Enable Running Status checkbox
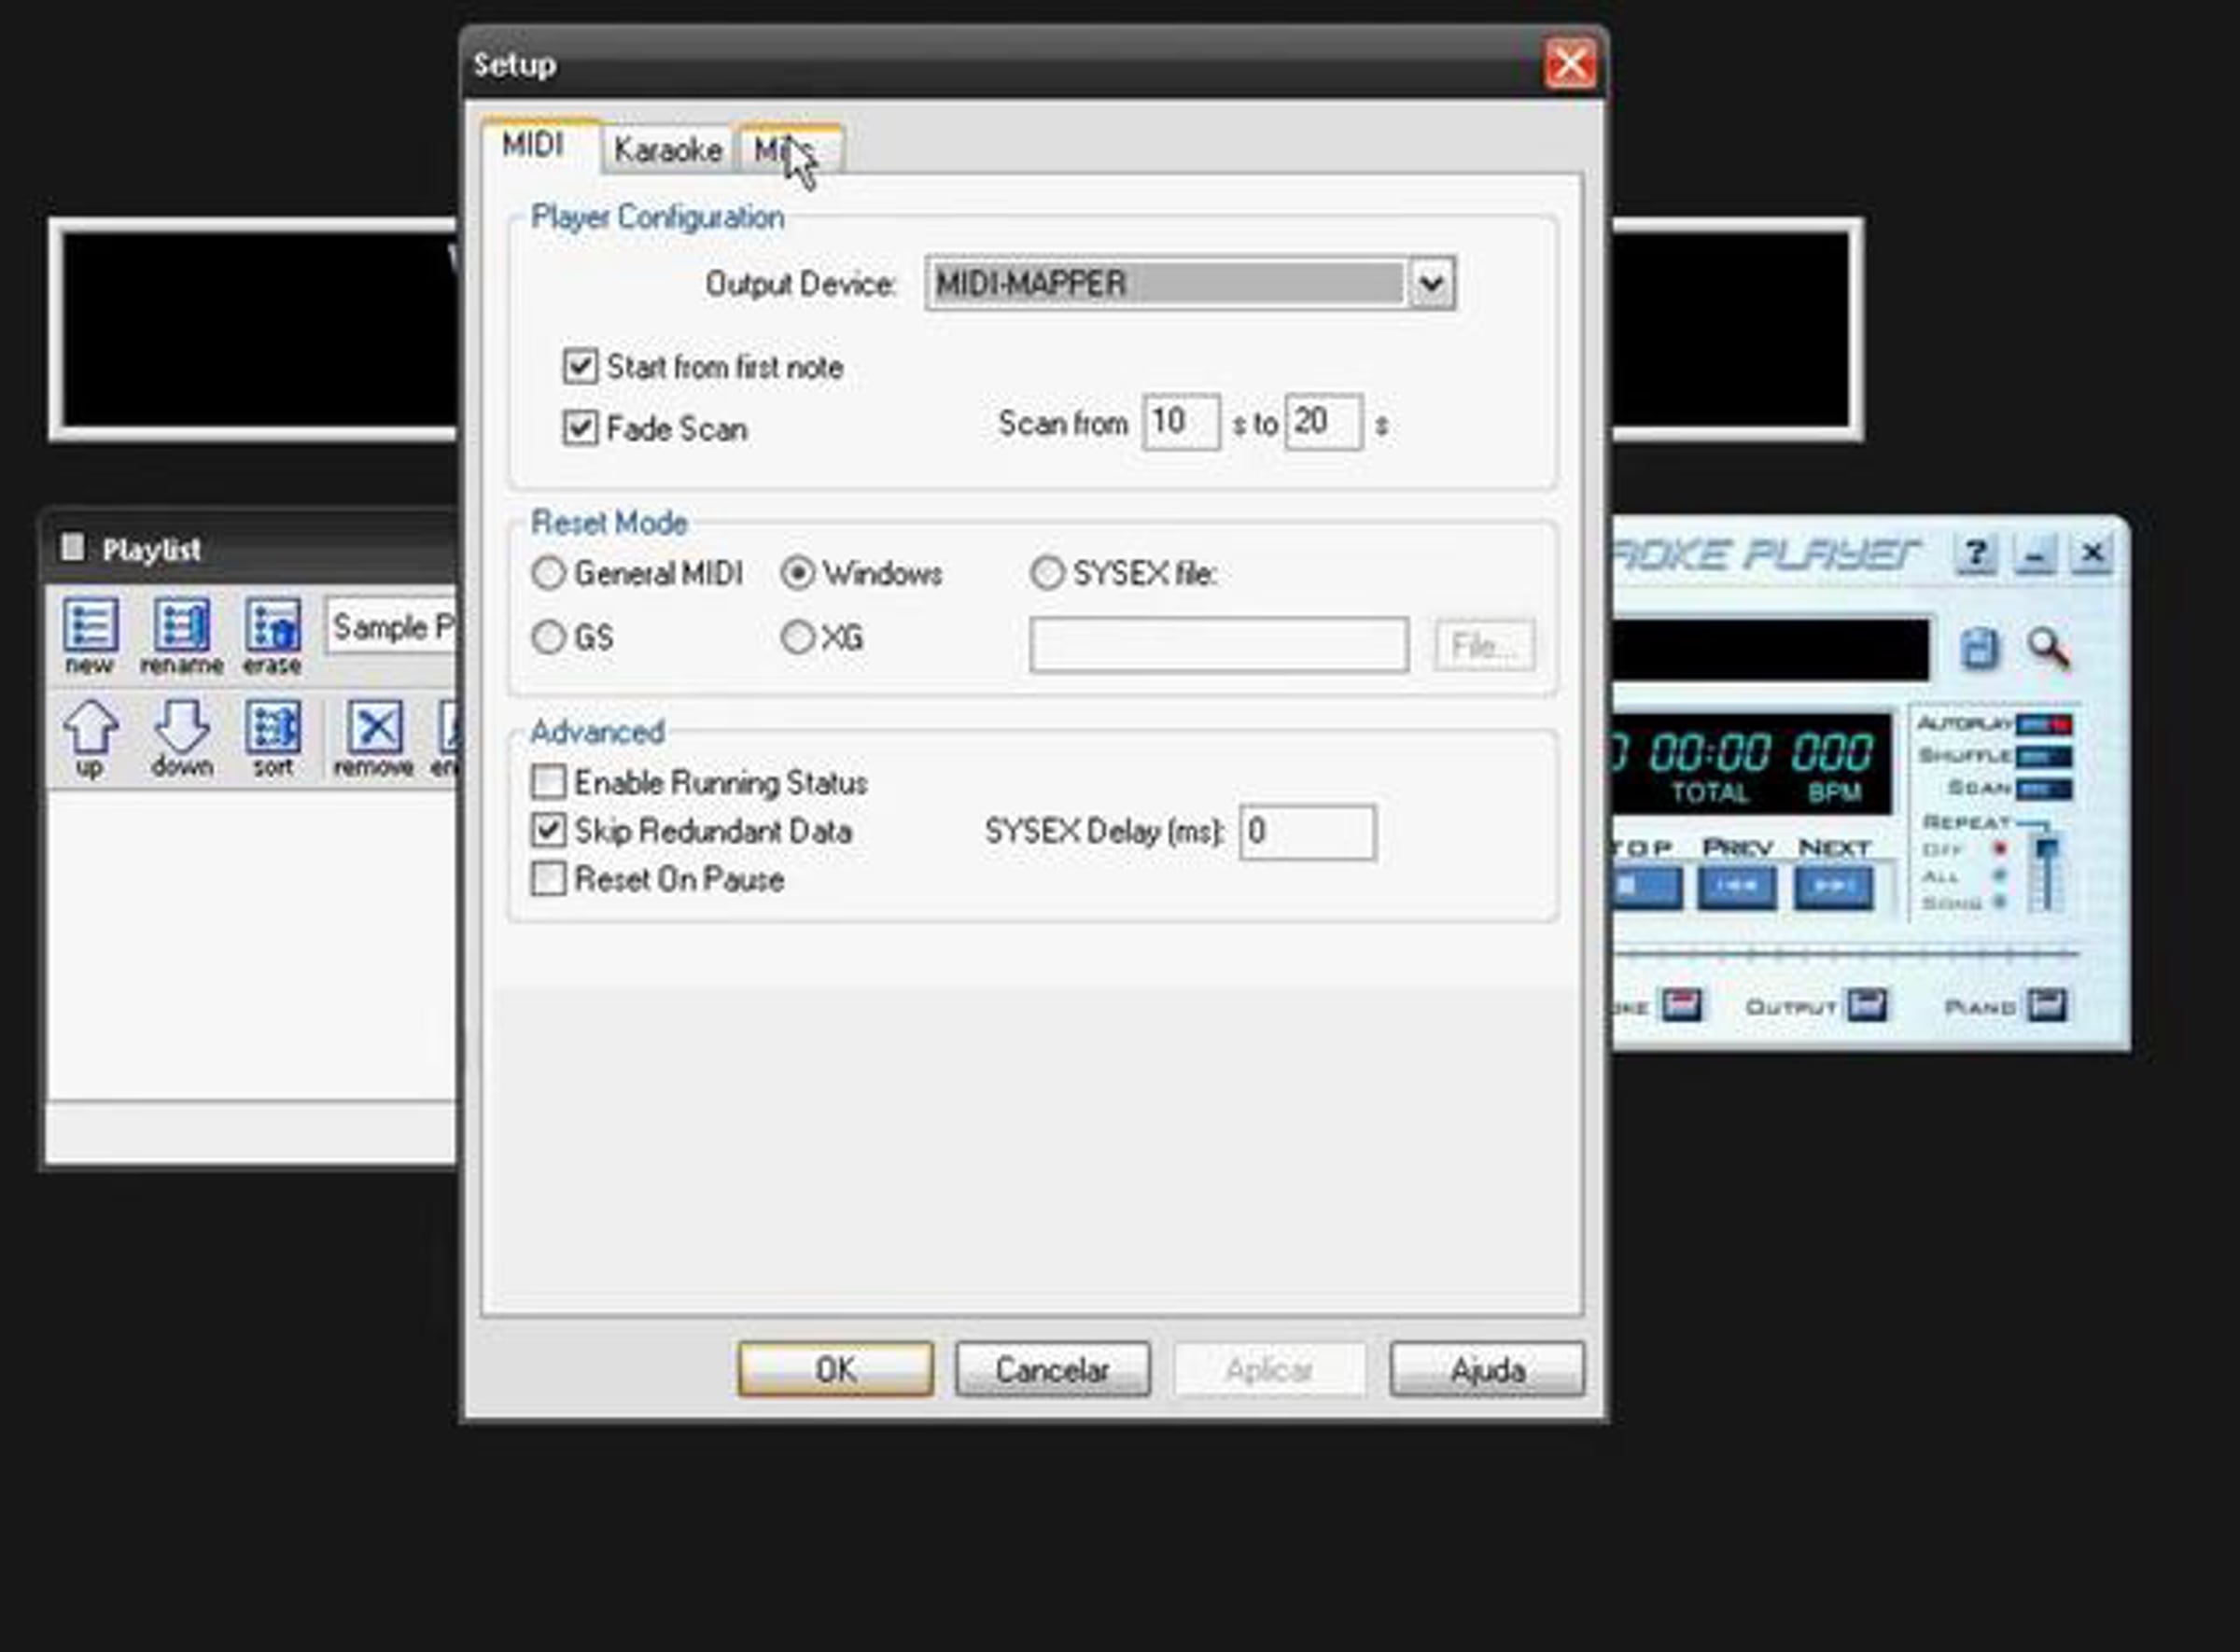The width and height of the screenshot is (2240, 1652). coord(549,782)
